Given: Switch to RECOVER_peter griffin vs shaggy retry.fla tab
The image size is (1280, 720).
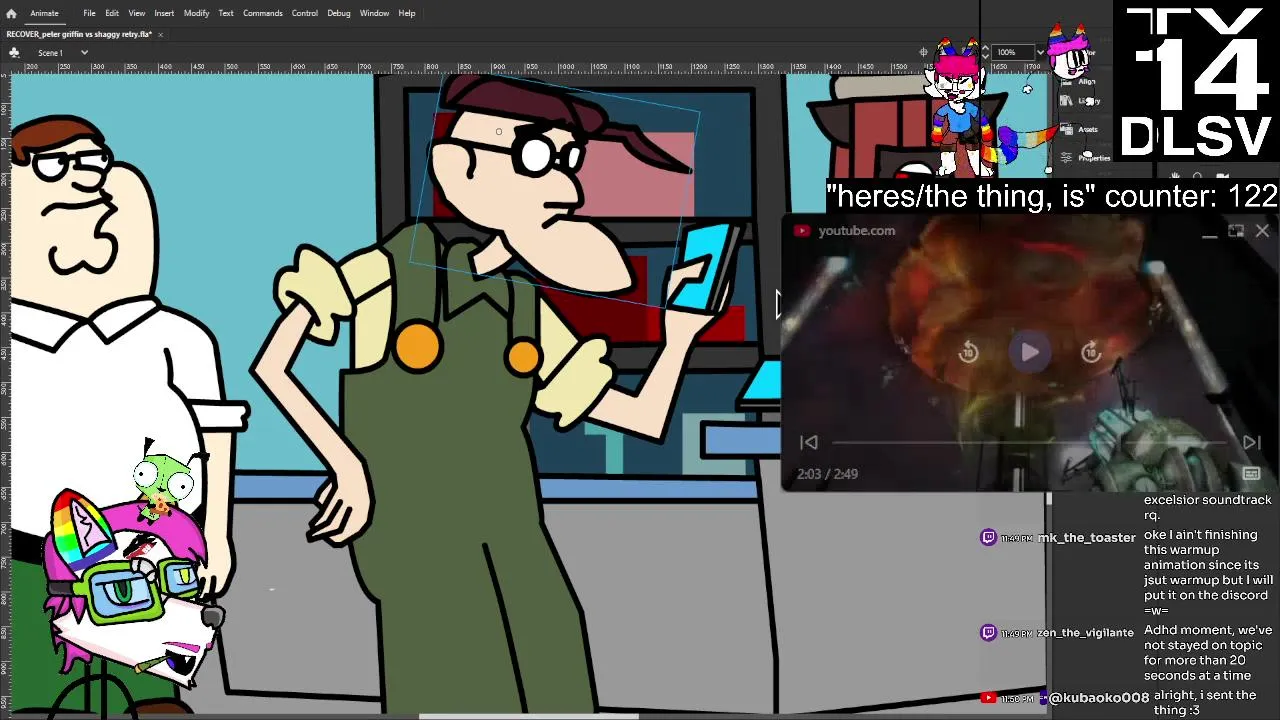Looking at the screenshot, I should [79, 34].
